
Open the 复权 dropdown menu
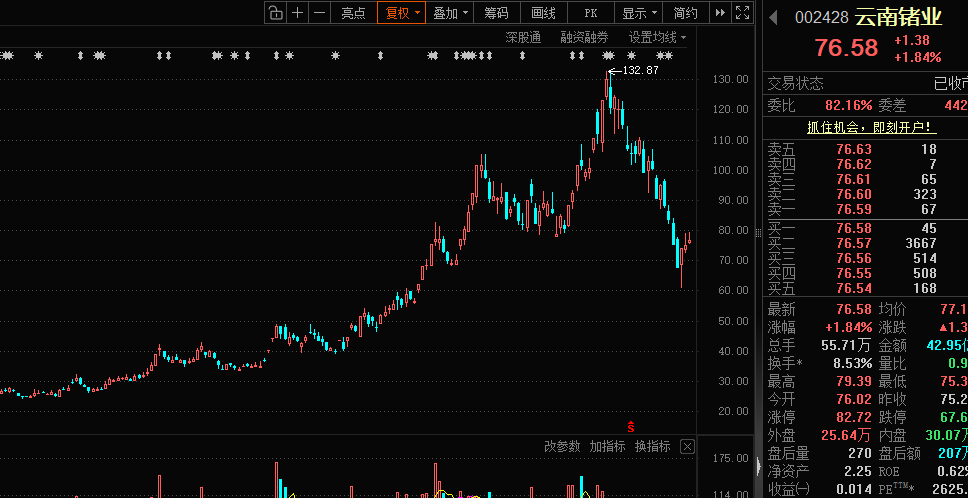[401, 13]
